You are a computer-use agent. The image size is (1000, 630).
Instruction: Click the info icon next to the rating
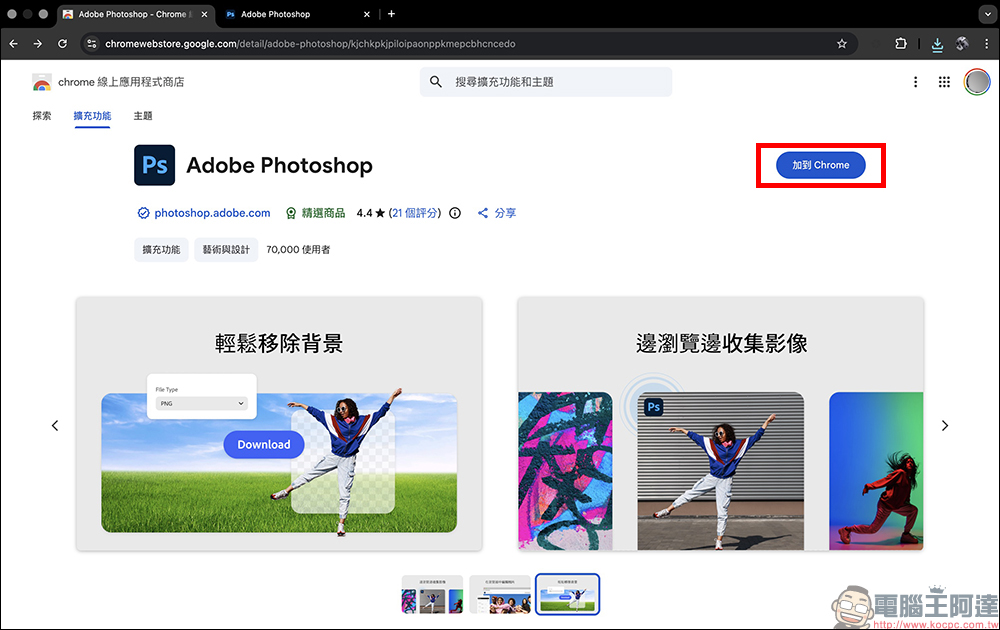pos(455,212)
